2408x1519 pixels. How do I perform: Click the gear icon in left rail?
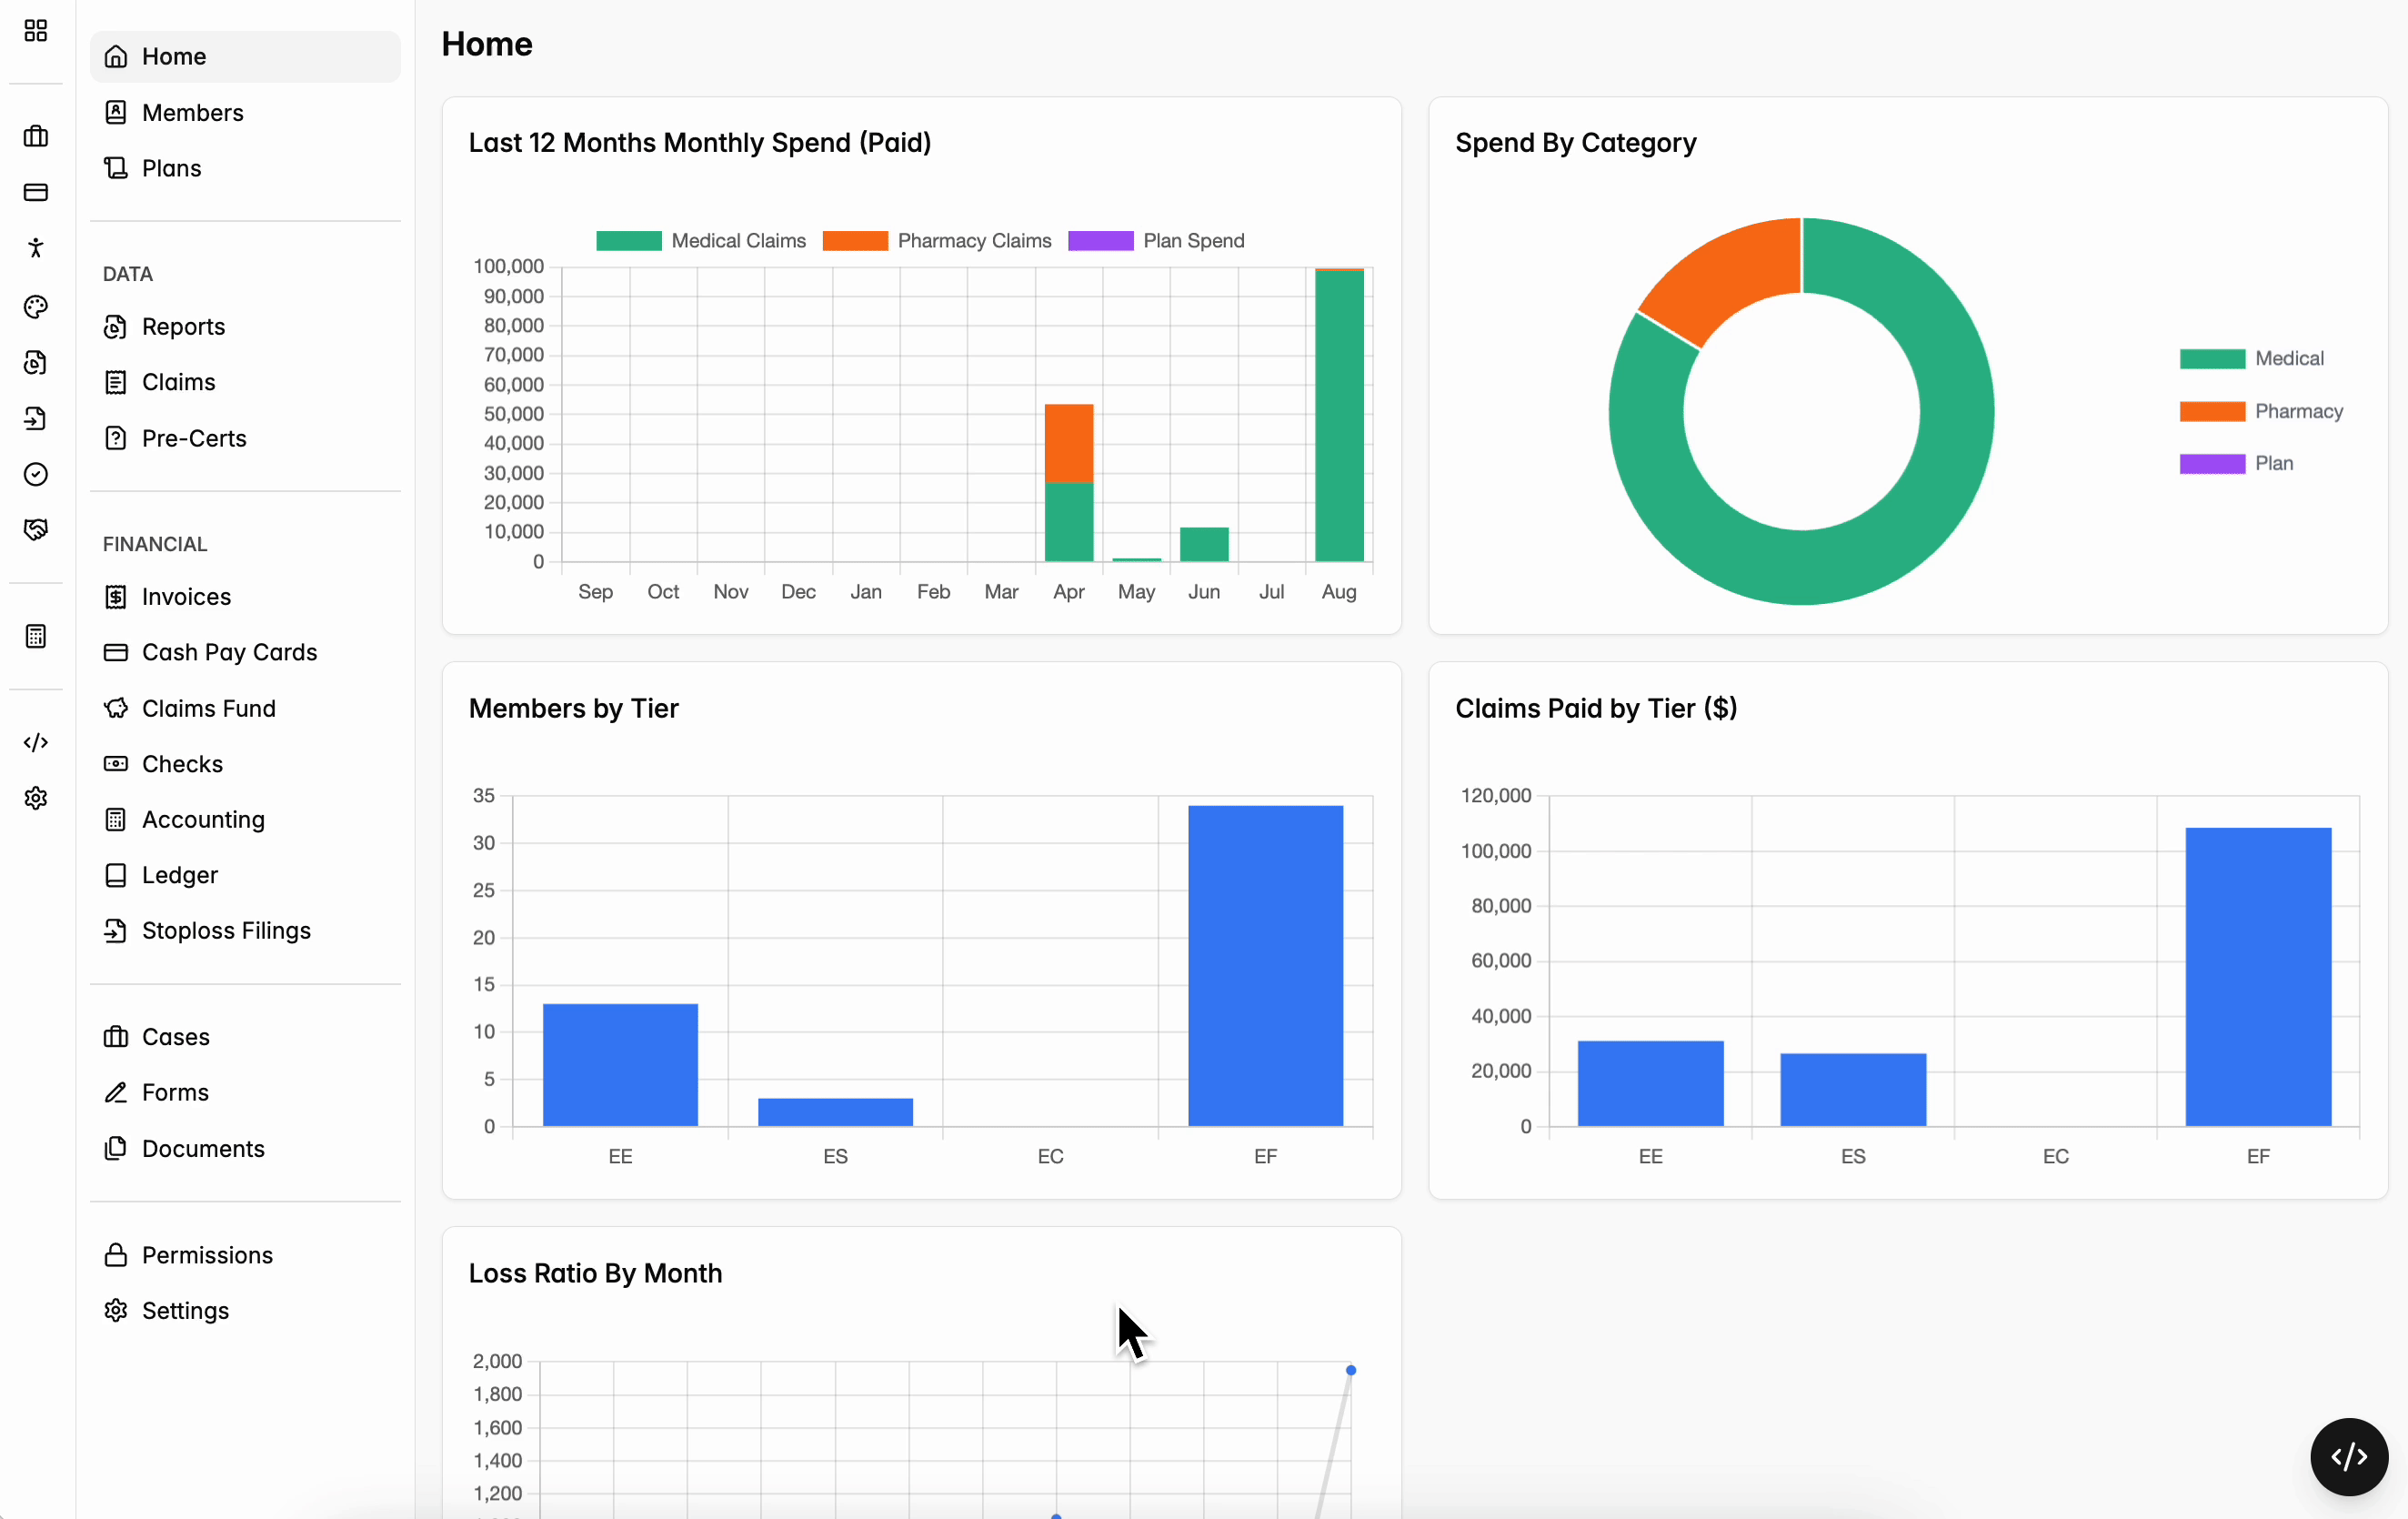point(36,798)
